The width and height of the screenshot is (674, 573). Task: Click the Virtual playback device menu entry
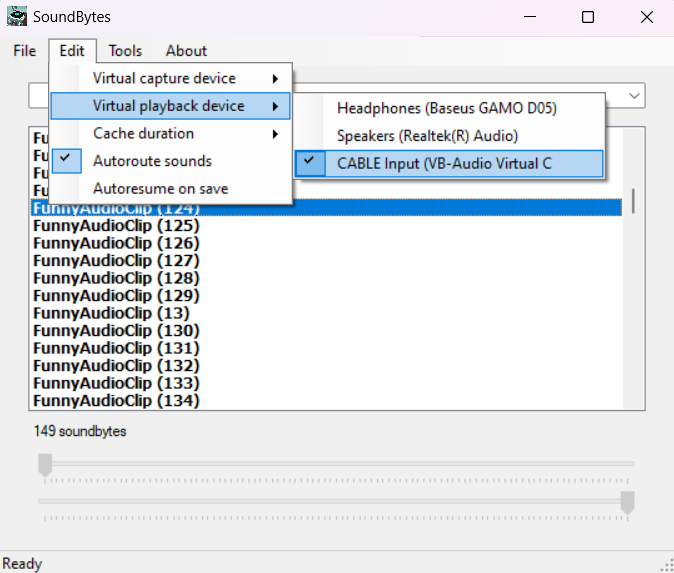tap(170, 105)
